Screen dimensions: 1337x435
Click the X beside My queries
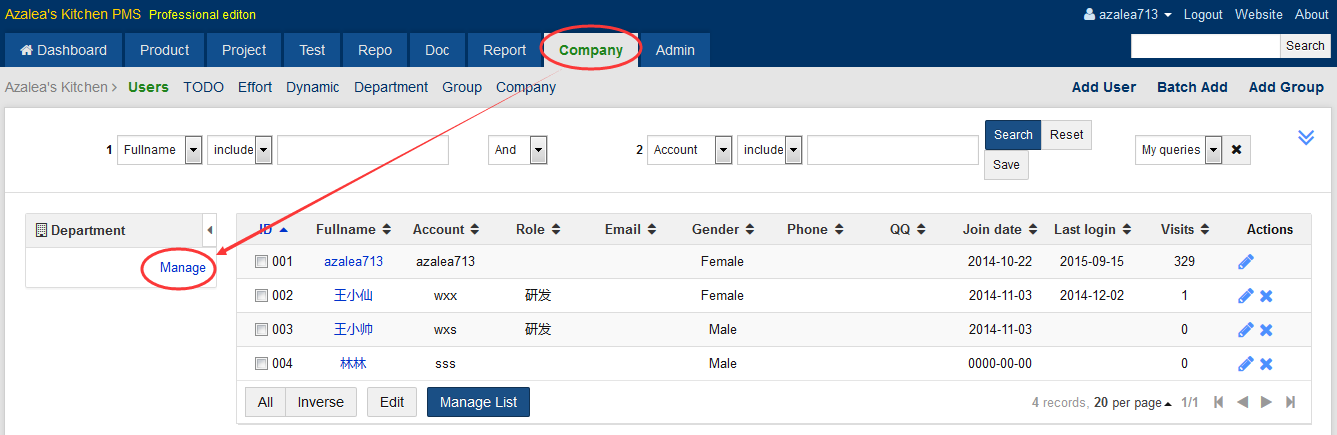pos(1236,150)
